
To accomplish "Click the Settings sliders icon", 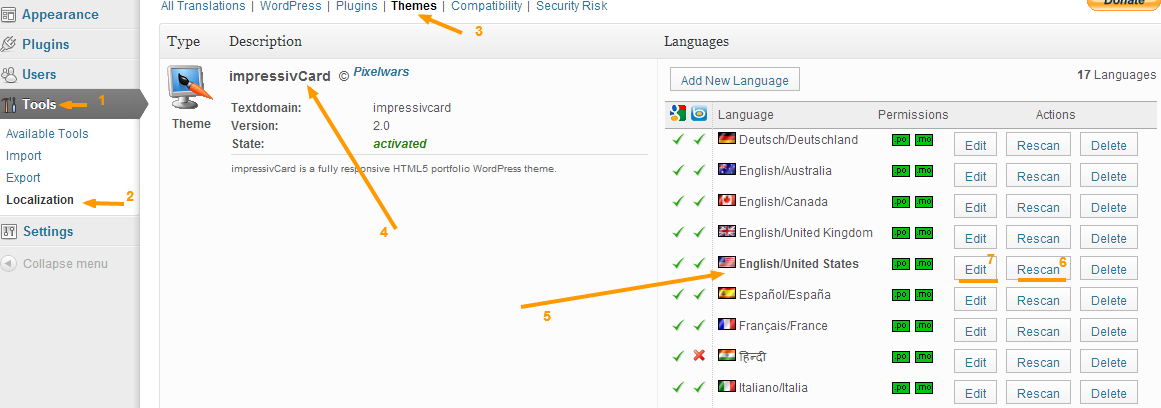I will (9, 232).
